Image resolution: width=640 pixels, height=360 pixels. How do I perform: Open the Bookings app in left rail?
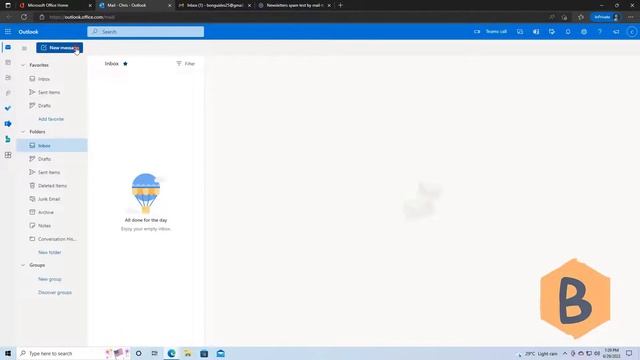click(x=8, y=139)
